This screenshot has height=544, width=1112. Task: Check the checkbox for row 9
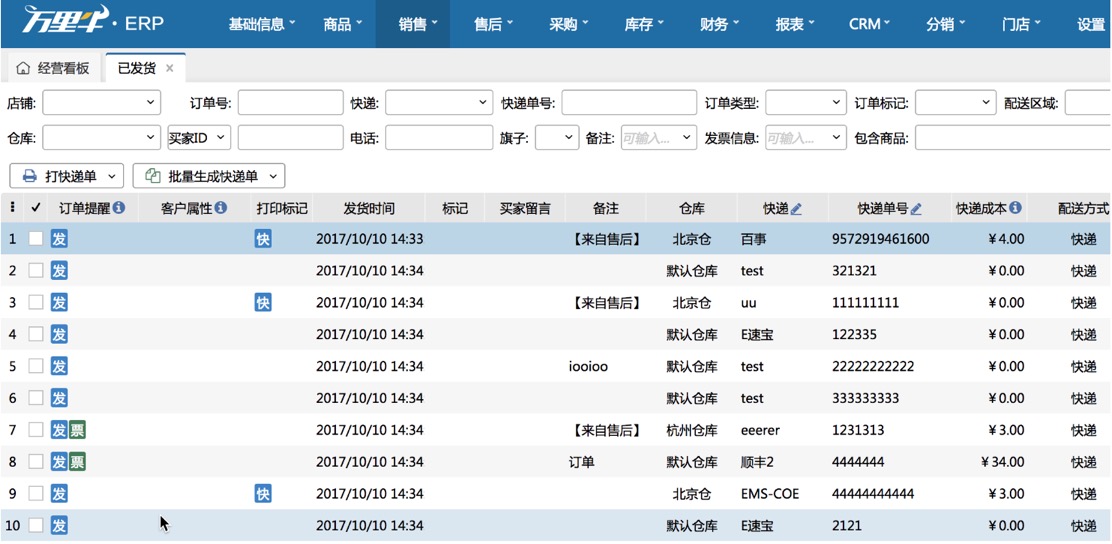tap(35, 494)
